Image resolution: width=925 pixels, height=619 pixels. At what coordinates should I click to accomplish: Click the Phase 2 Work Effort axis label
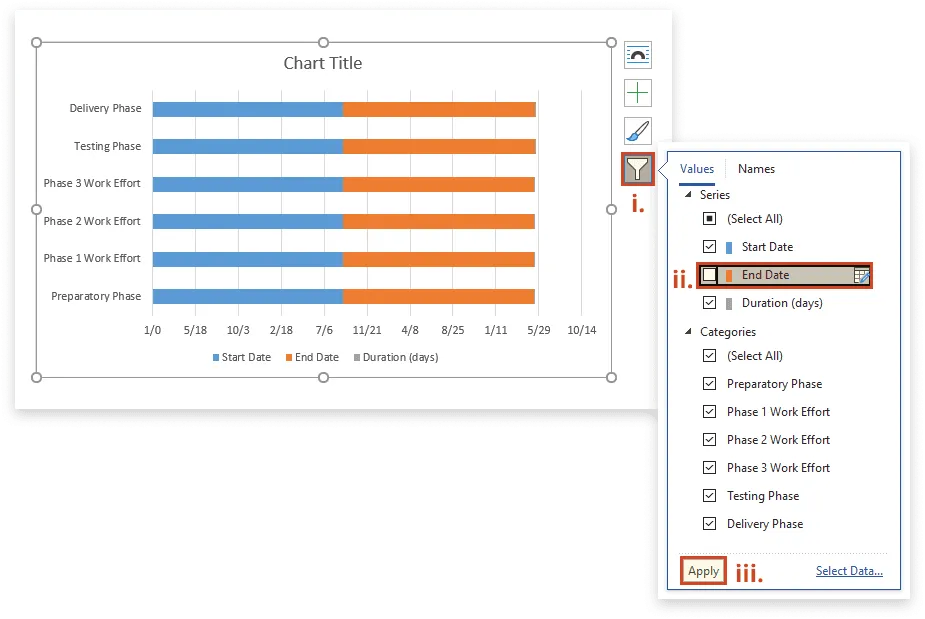click(92, 221)
